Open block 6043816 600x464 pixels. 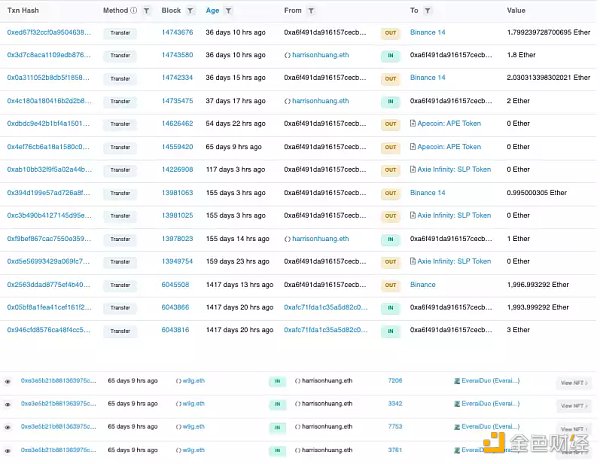[175, 330]
